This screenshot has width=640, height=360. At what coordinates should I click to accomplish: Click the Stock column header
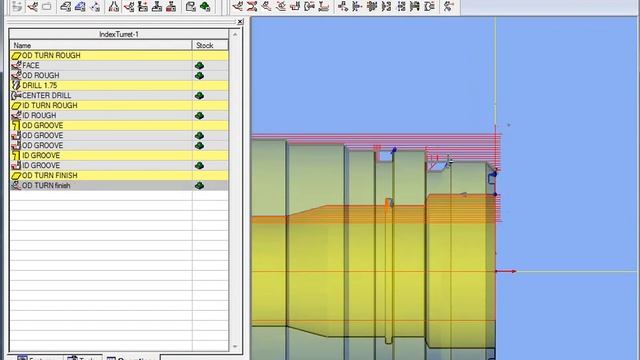(210, 45)
